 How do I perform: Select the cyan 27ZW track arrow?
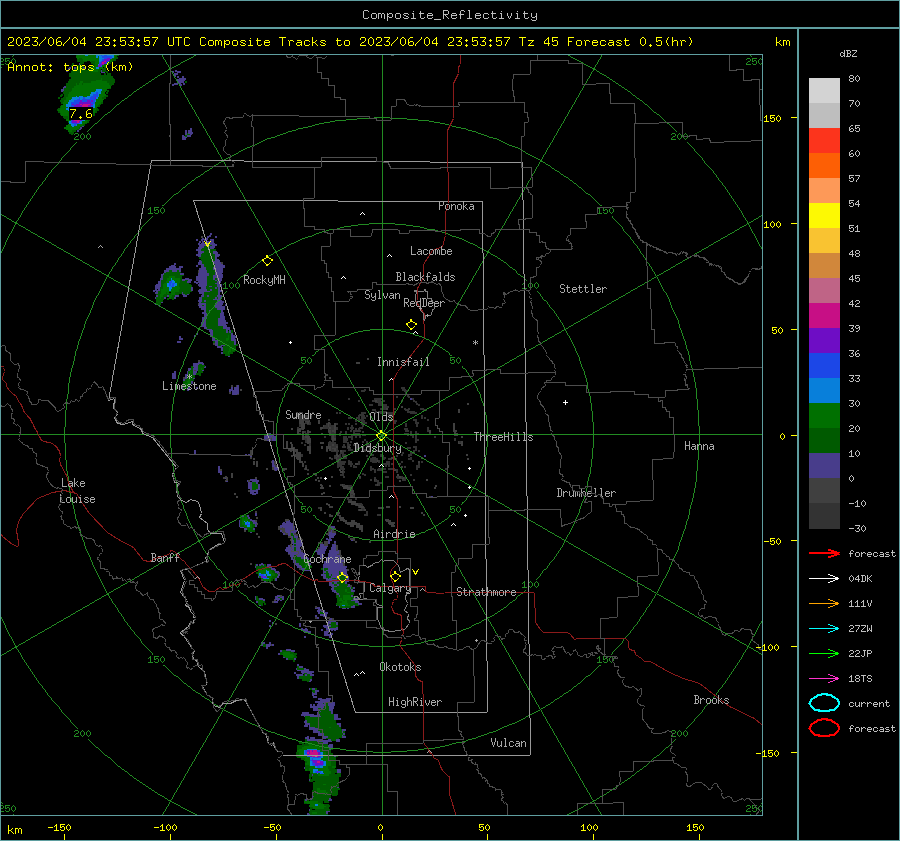pyautogui.click(x=824, y=629)
